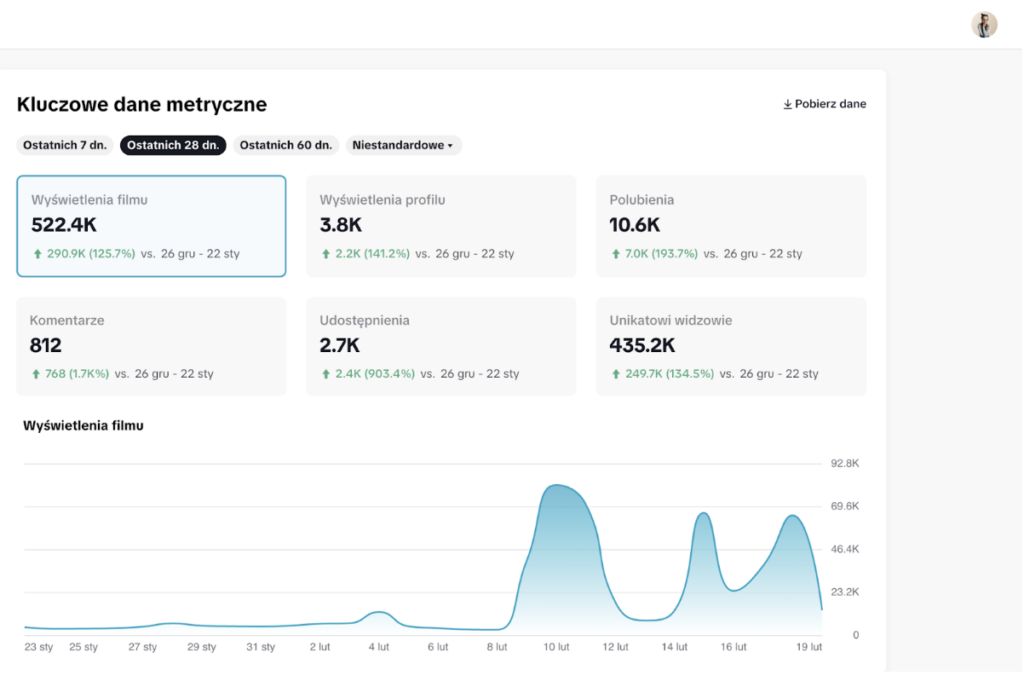
Task: Open the Unikatowi widzowie metric card
Action: click(x=731, y=346)
